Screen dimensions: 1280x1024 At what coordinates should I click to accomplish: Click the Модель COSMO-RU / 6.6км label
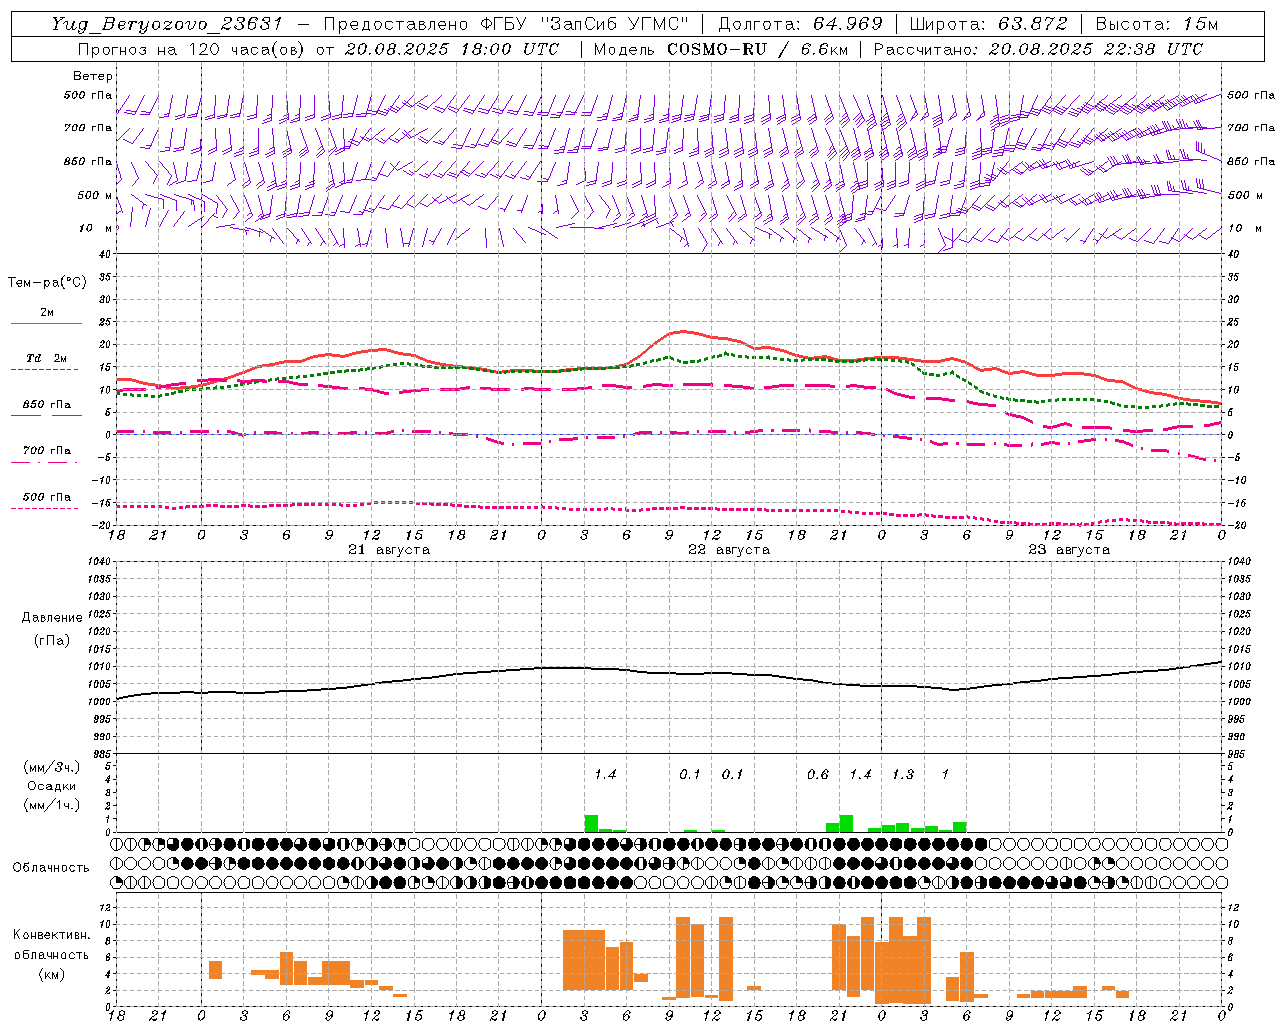(x=719, y=49)
